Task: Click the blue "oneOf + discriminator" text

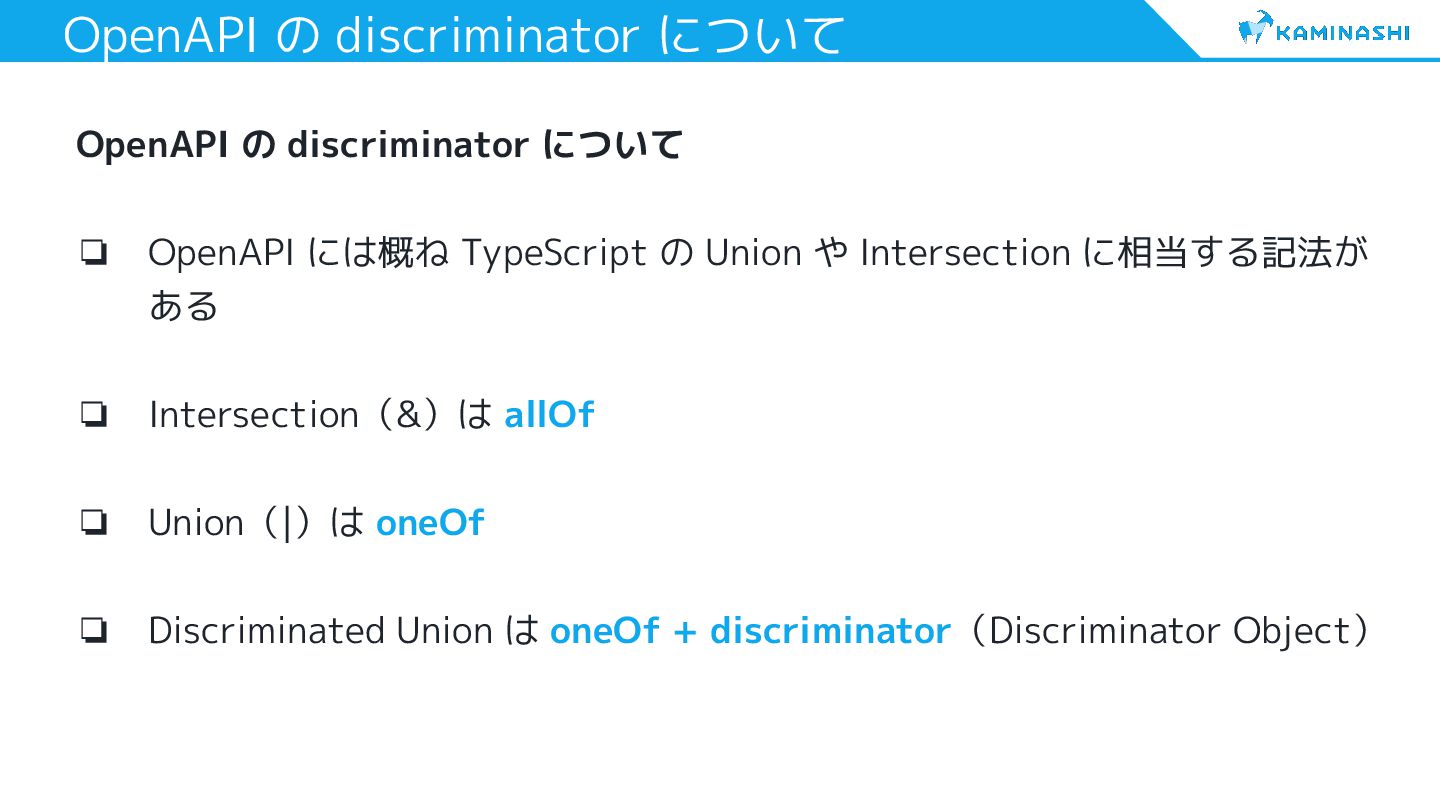Action: point(750,631)
